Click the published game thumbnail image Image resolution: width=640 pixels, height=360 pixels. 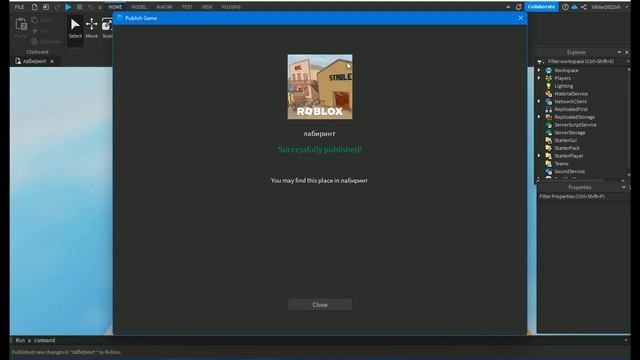[x=320, y=87]
